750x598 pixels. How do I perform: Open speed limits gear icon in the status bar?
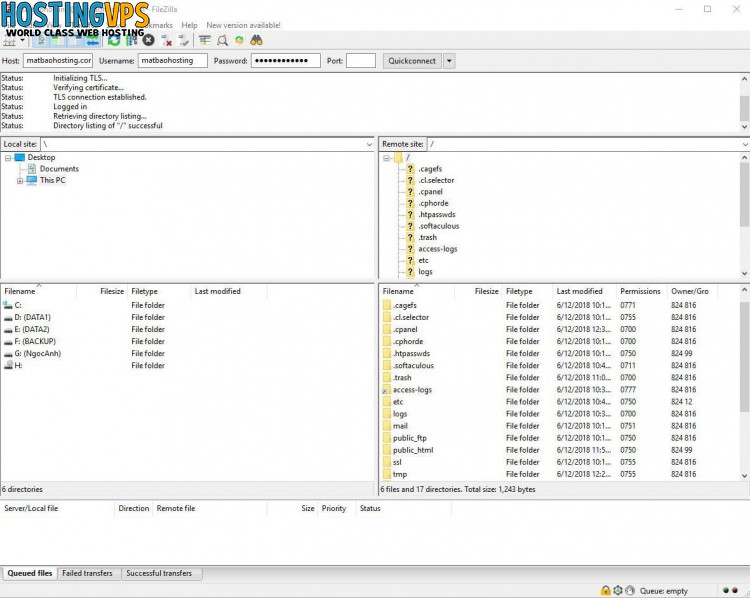[x=618, y=590]
